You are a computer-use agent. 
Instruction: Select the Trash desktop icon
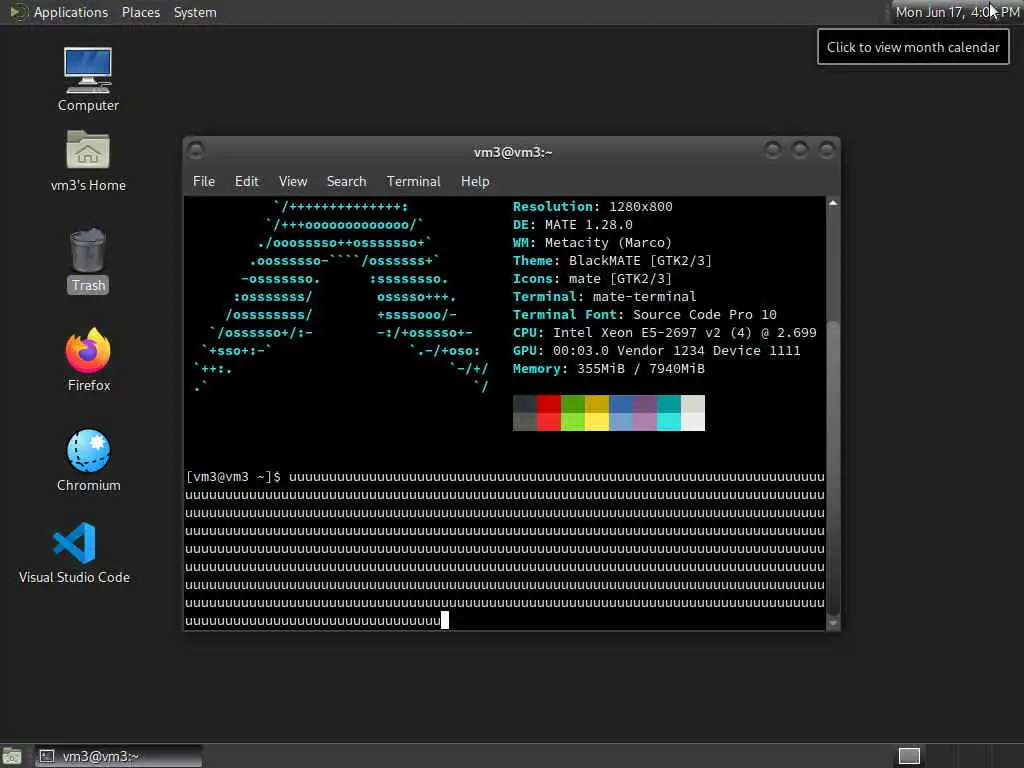click(x=88, y=261)
